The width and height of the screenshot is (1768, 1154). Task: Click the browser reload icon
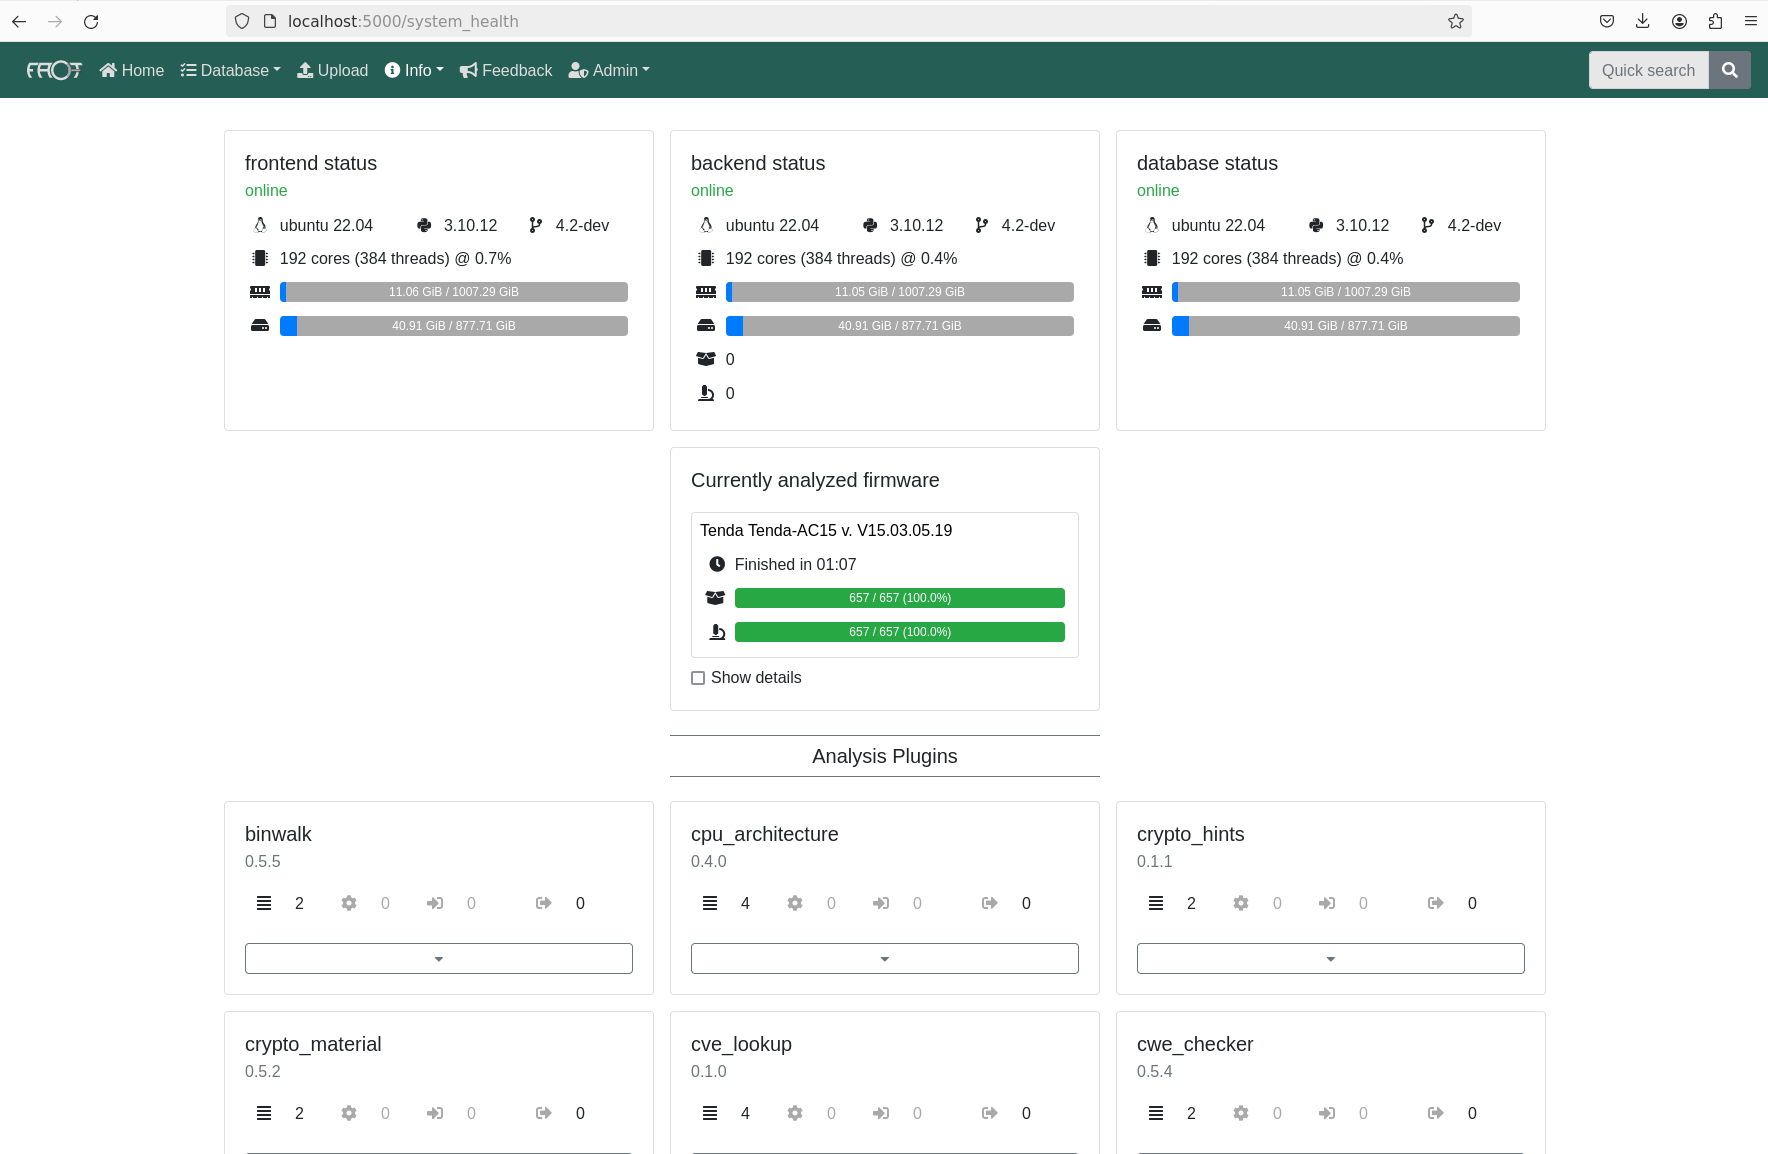click(91, 21)
